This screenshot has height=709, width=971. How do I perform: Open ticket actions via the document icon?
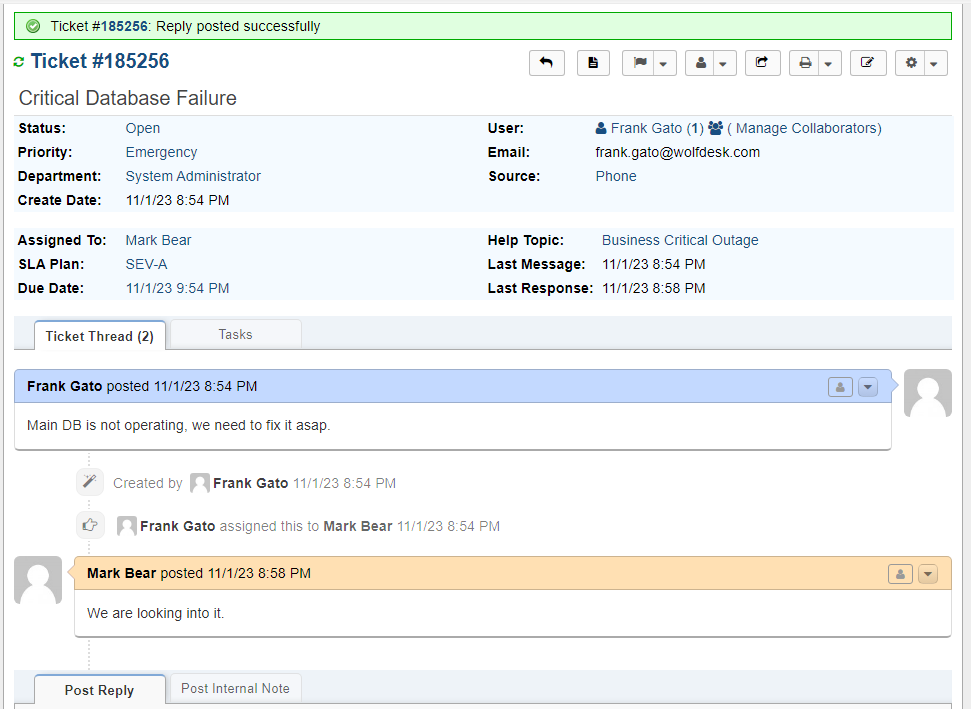593,62
